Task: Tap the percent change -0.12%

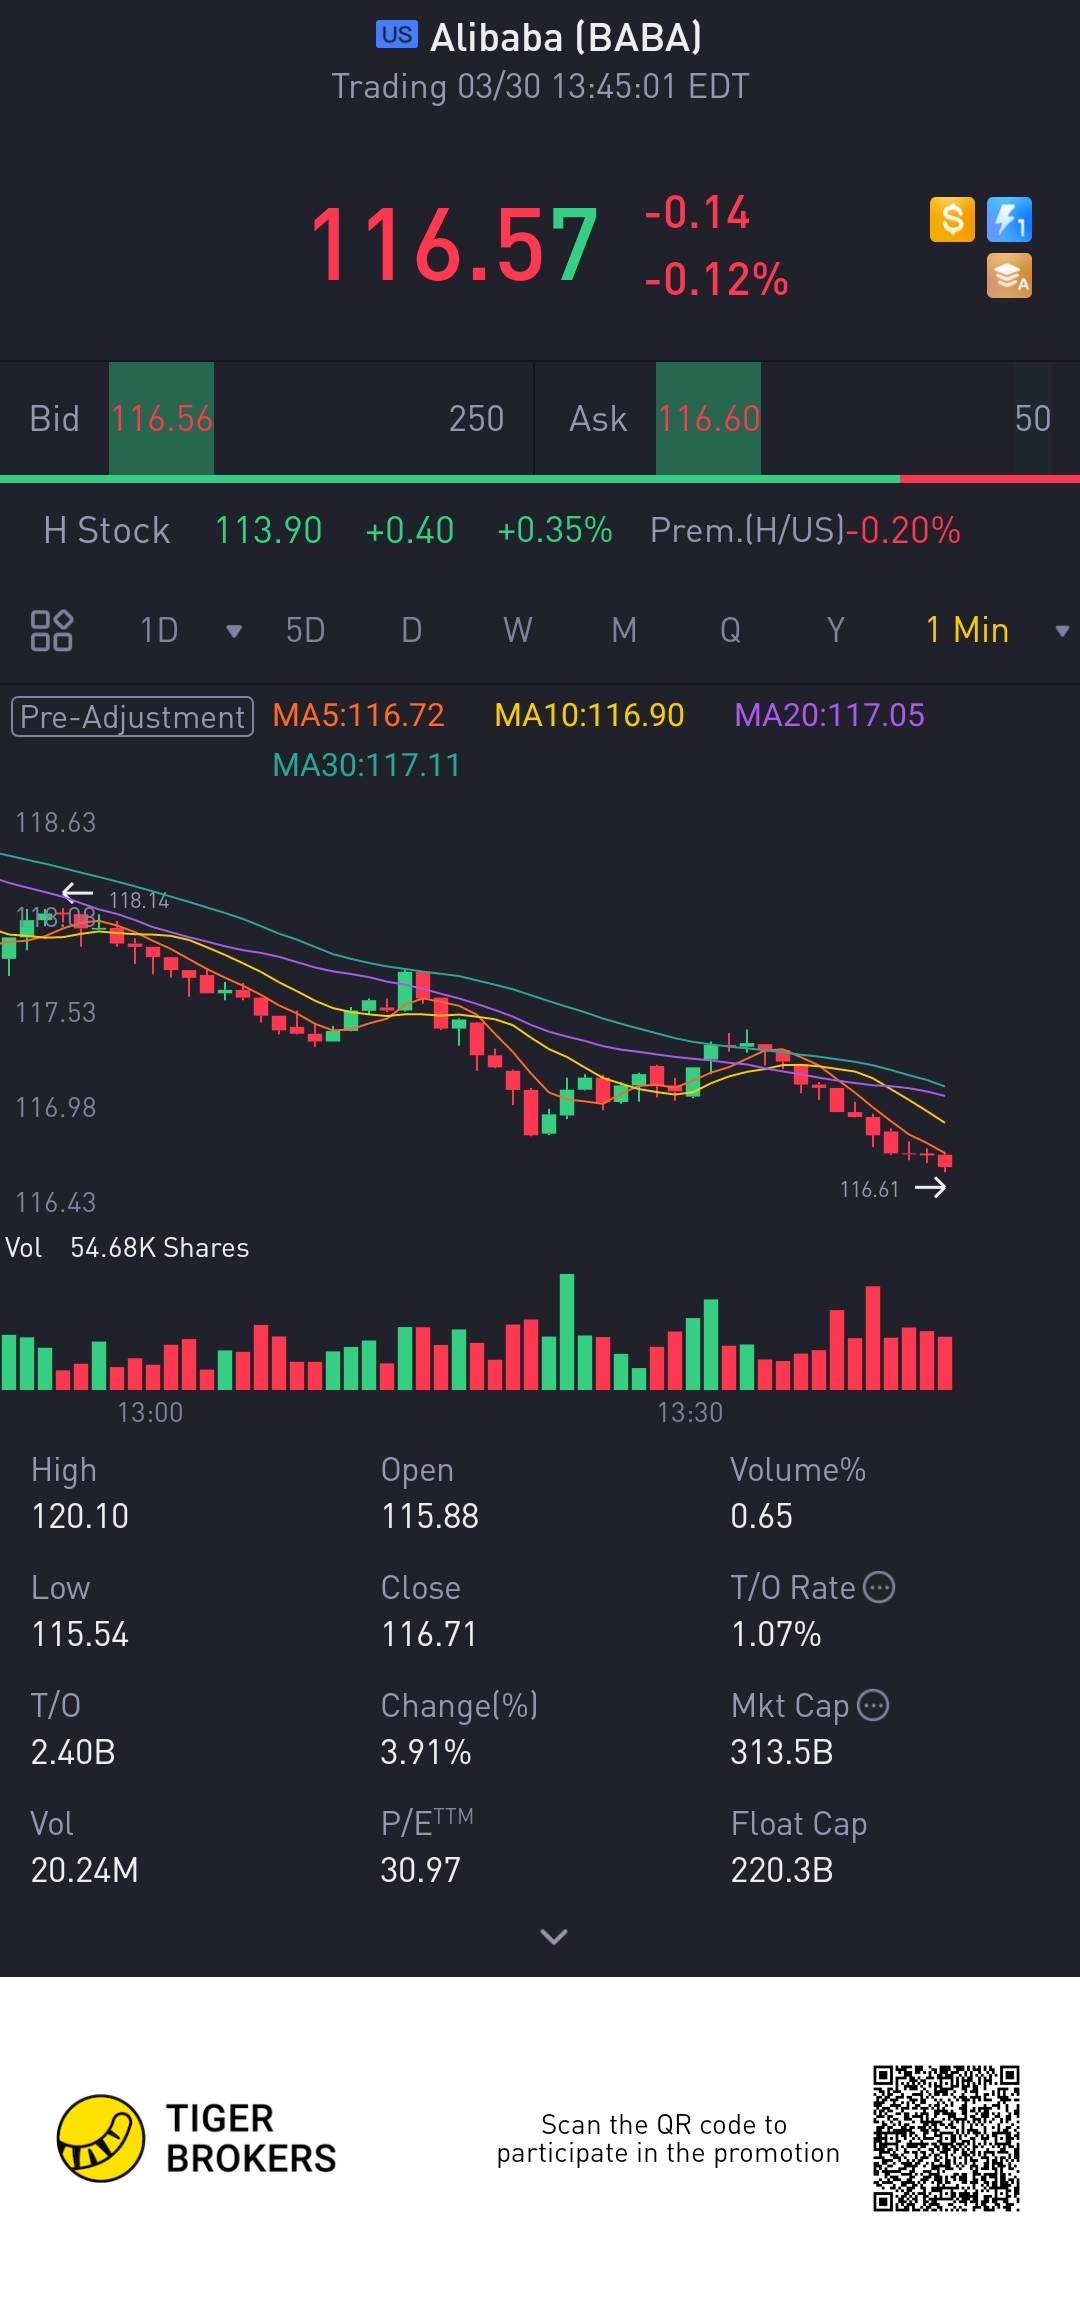Action: tap(716, 279)
